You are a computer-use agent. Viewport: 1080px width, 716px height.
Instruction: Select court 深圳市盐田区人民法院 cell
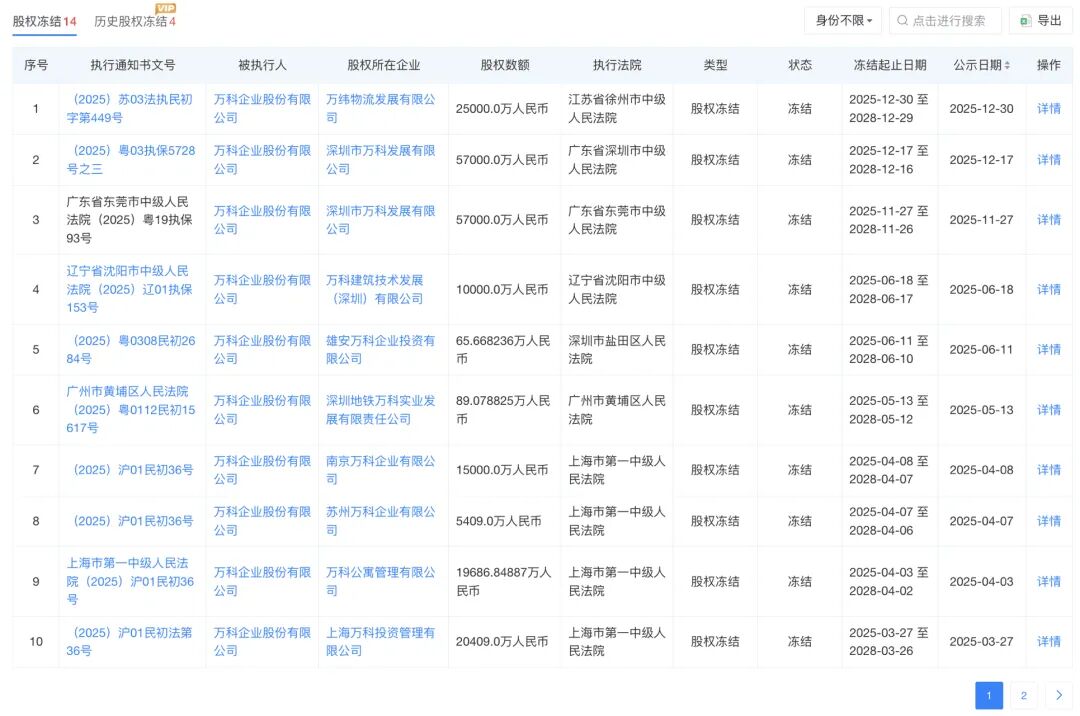(617, 350)
